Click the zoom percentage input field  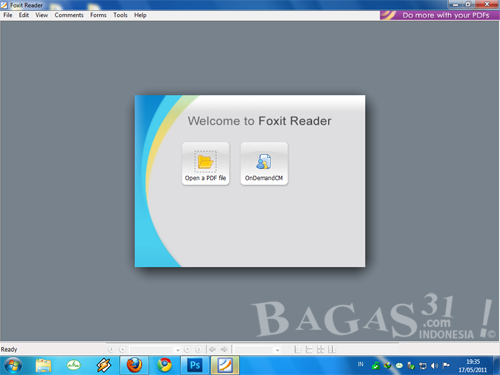254,350
